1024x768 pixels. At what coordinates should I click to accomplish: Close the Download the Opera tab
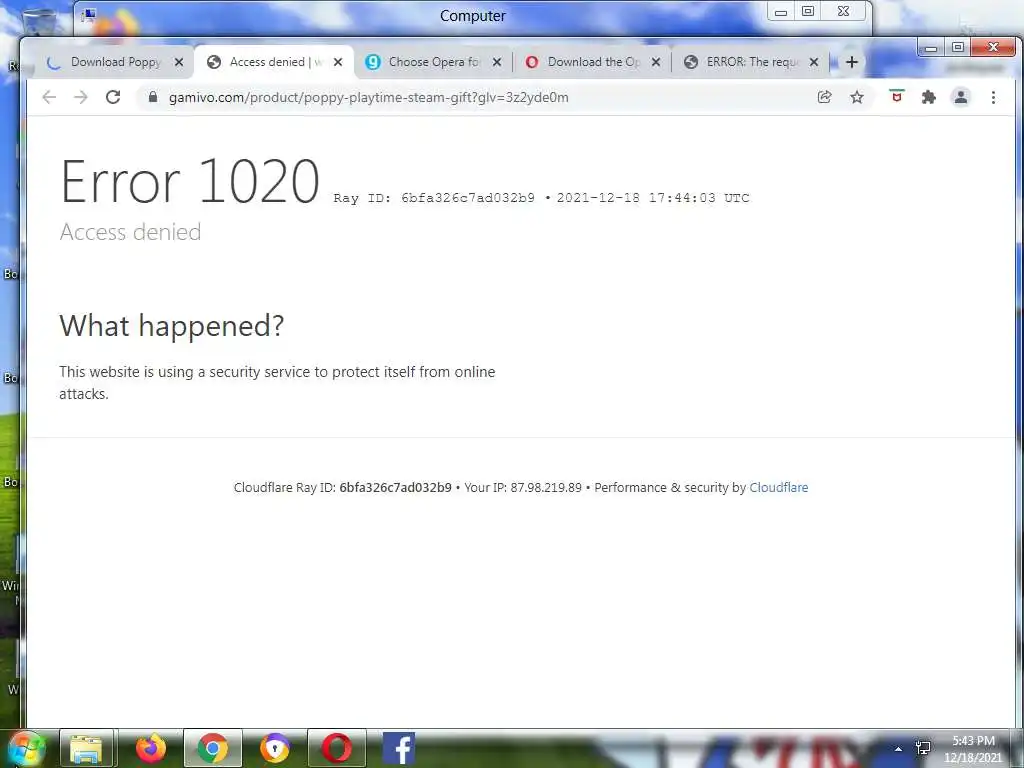tap(656, 62)
